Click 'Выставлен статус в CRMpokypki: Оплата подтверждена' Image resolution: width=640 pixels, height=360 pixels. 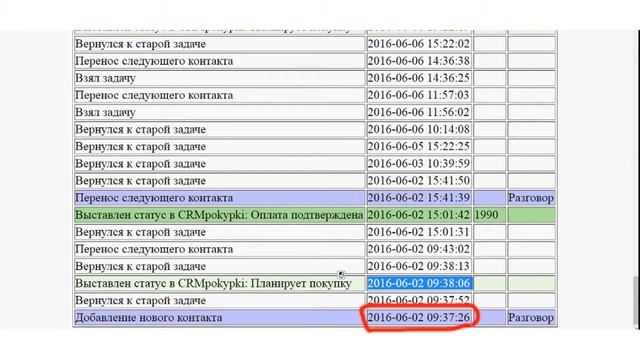[219, 215]
